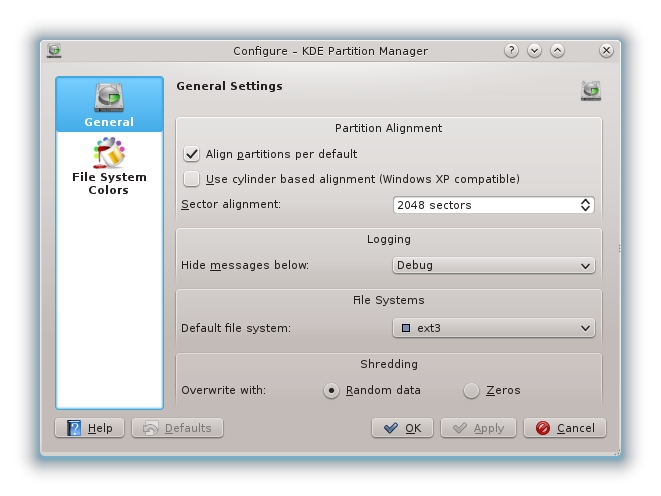Click the partition manager icon in header
This screenshot has width=661, height=496.
click(590, 91)
